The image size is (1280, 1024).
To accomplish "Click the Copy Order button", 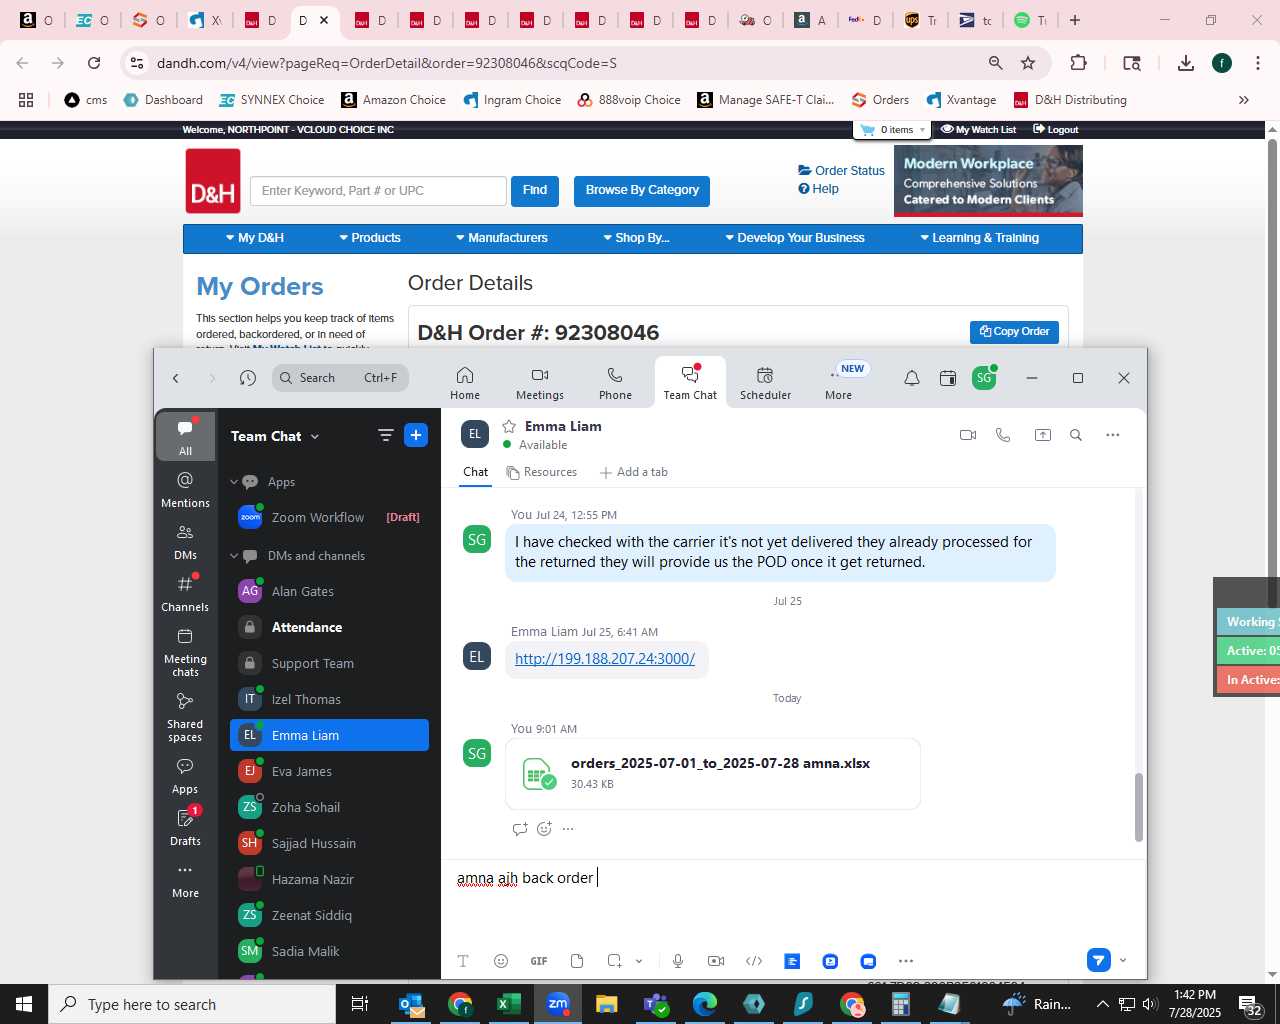I will (1014, 332).
